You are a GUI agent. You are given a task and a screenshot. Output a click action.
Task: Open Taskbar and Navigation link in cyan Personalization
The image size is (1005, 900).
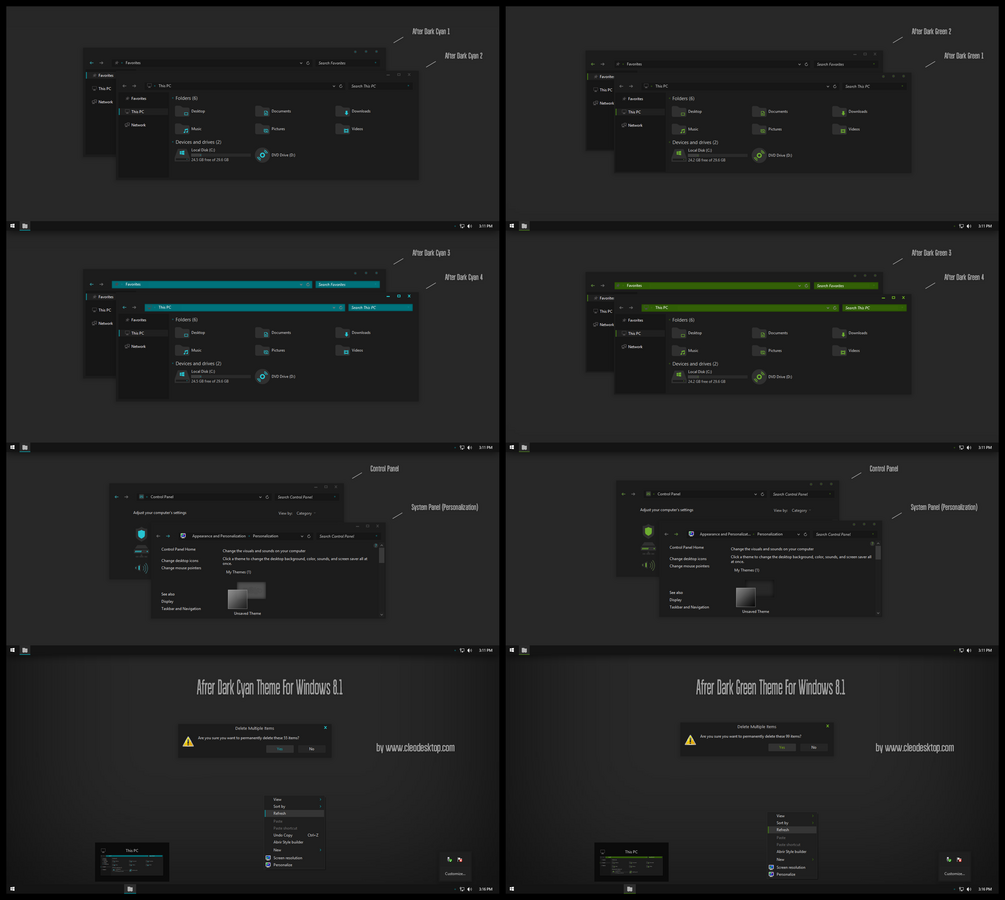181,609
